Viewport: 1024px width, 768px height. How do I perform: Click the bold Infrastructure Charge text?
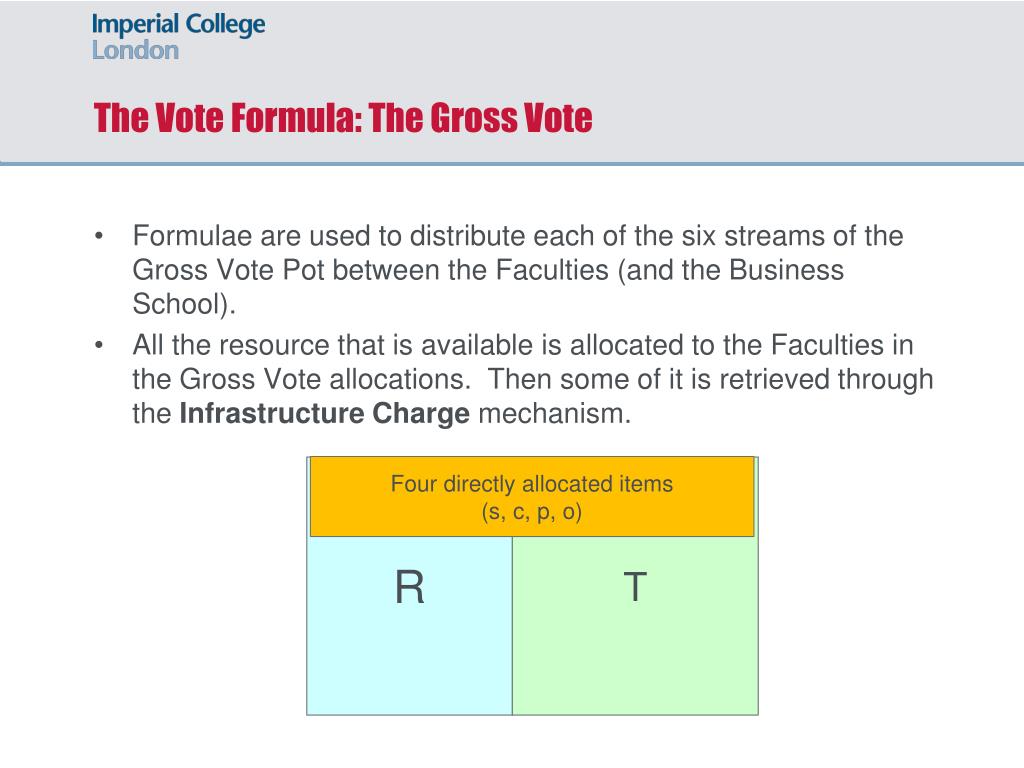[x=325, y=413]
